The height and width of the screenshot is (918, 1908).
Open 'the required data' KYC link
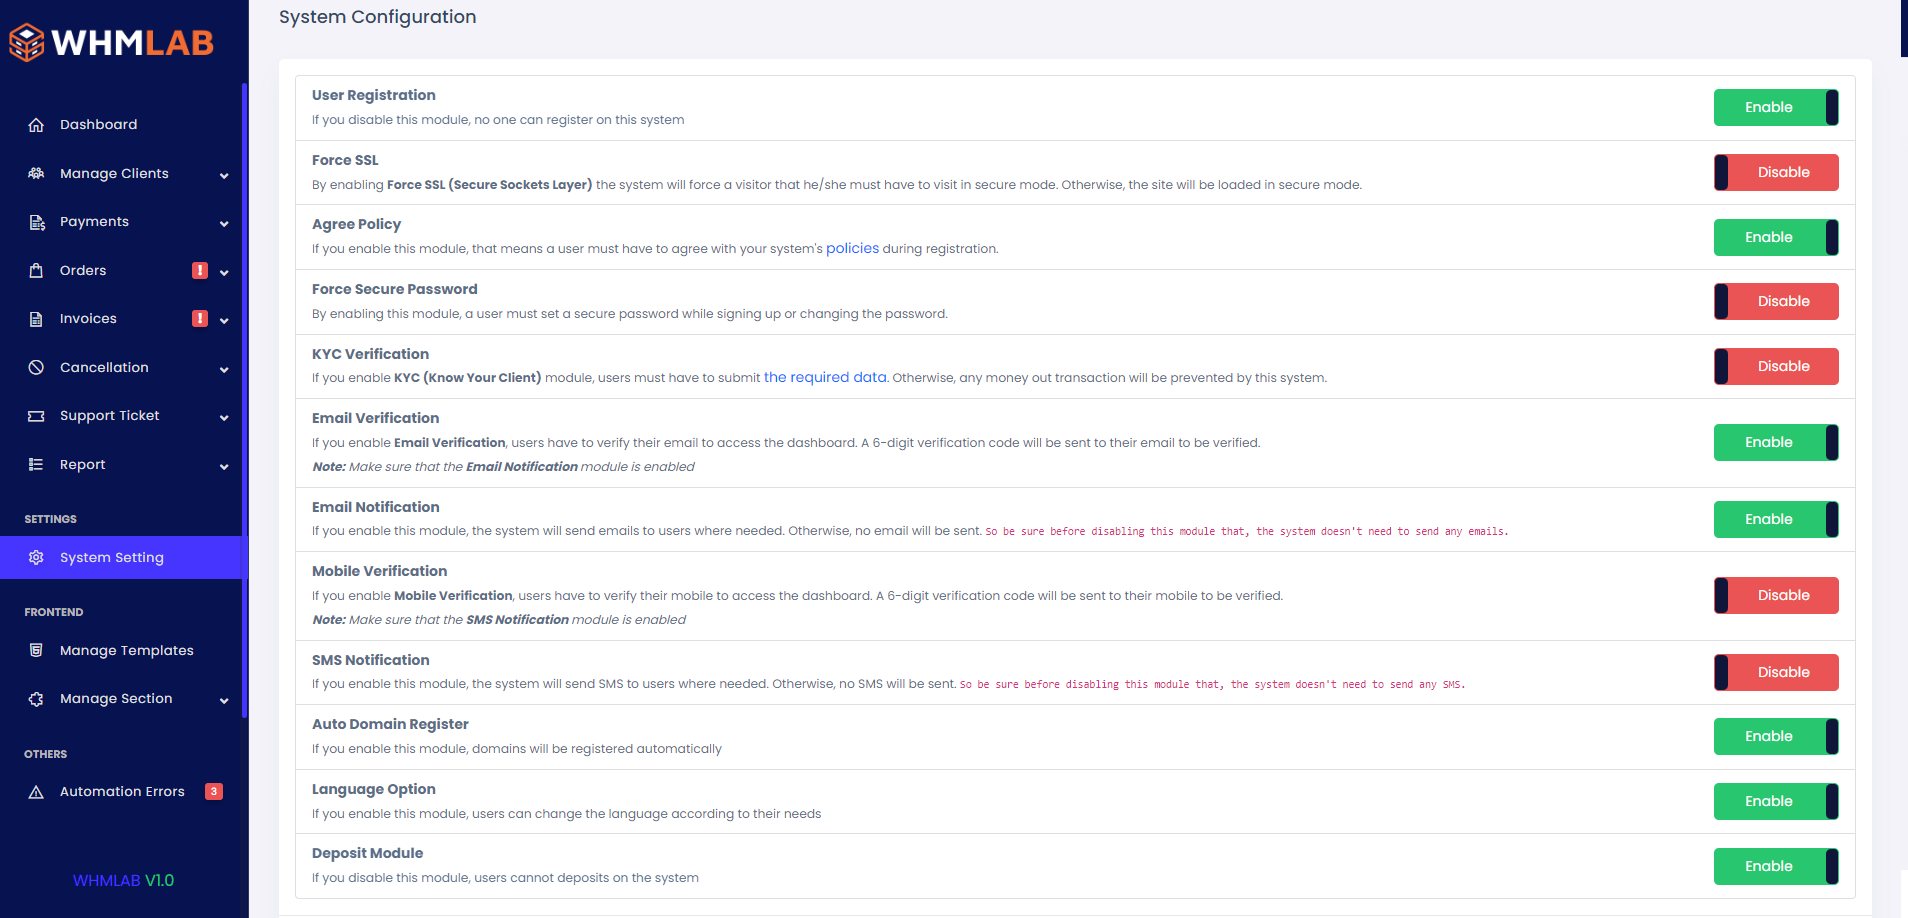tap(825, 378)
